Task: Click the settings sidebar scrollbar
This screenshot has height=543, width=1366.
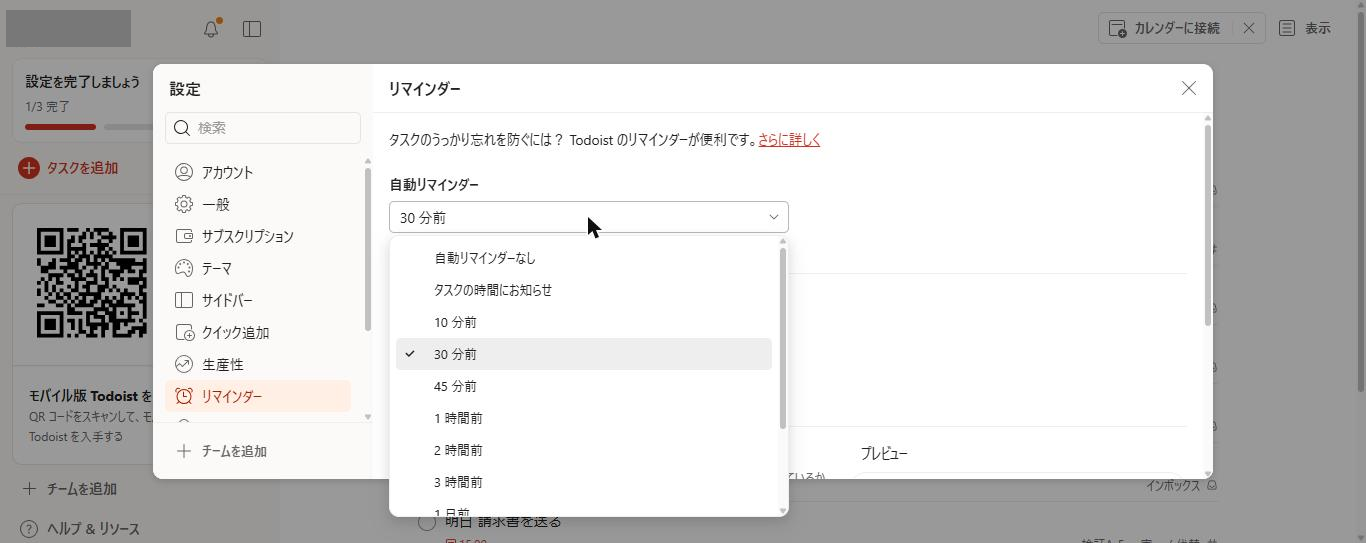Action: (x=368, y=248)
